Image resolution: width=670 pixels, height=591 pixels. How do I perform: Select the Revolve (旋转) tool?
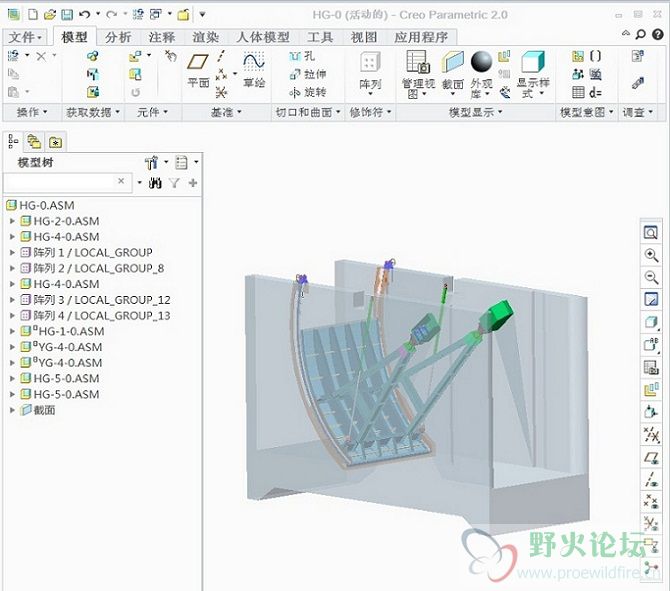pos(308,92)
